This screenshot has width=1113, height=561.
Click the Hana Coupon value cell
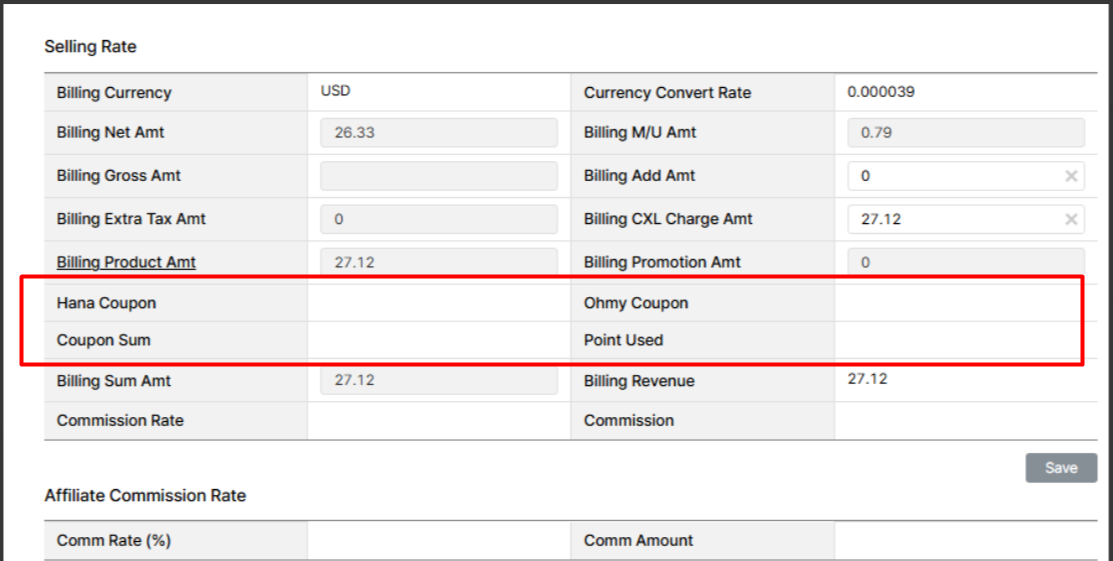point(438,303)
